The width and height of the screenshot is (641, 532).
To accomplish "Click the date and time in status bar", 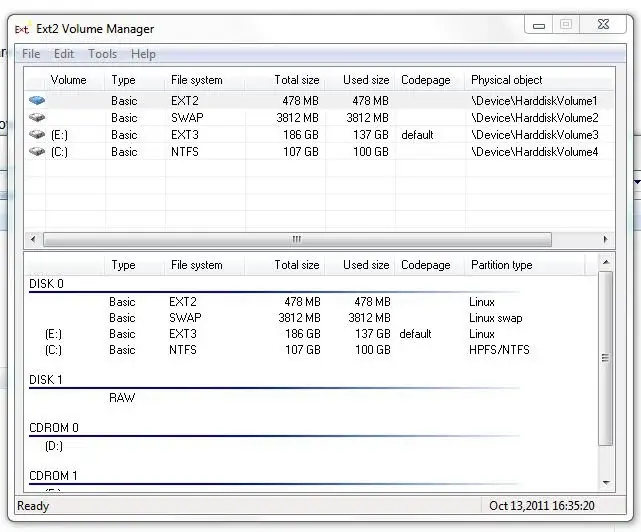I will [x=542, y=506].
